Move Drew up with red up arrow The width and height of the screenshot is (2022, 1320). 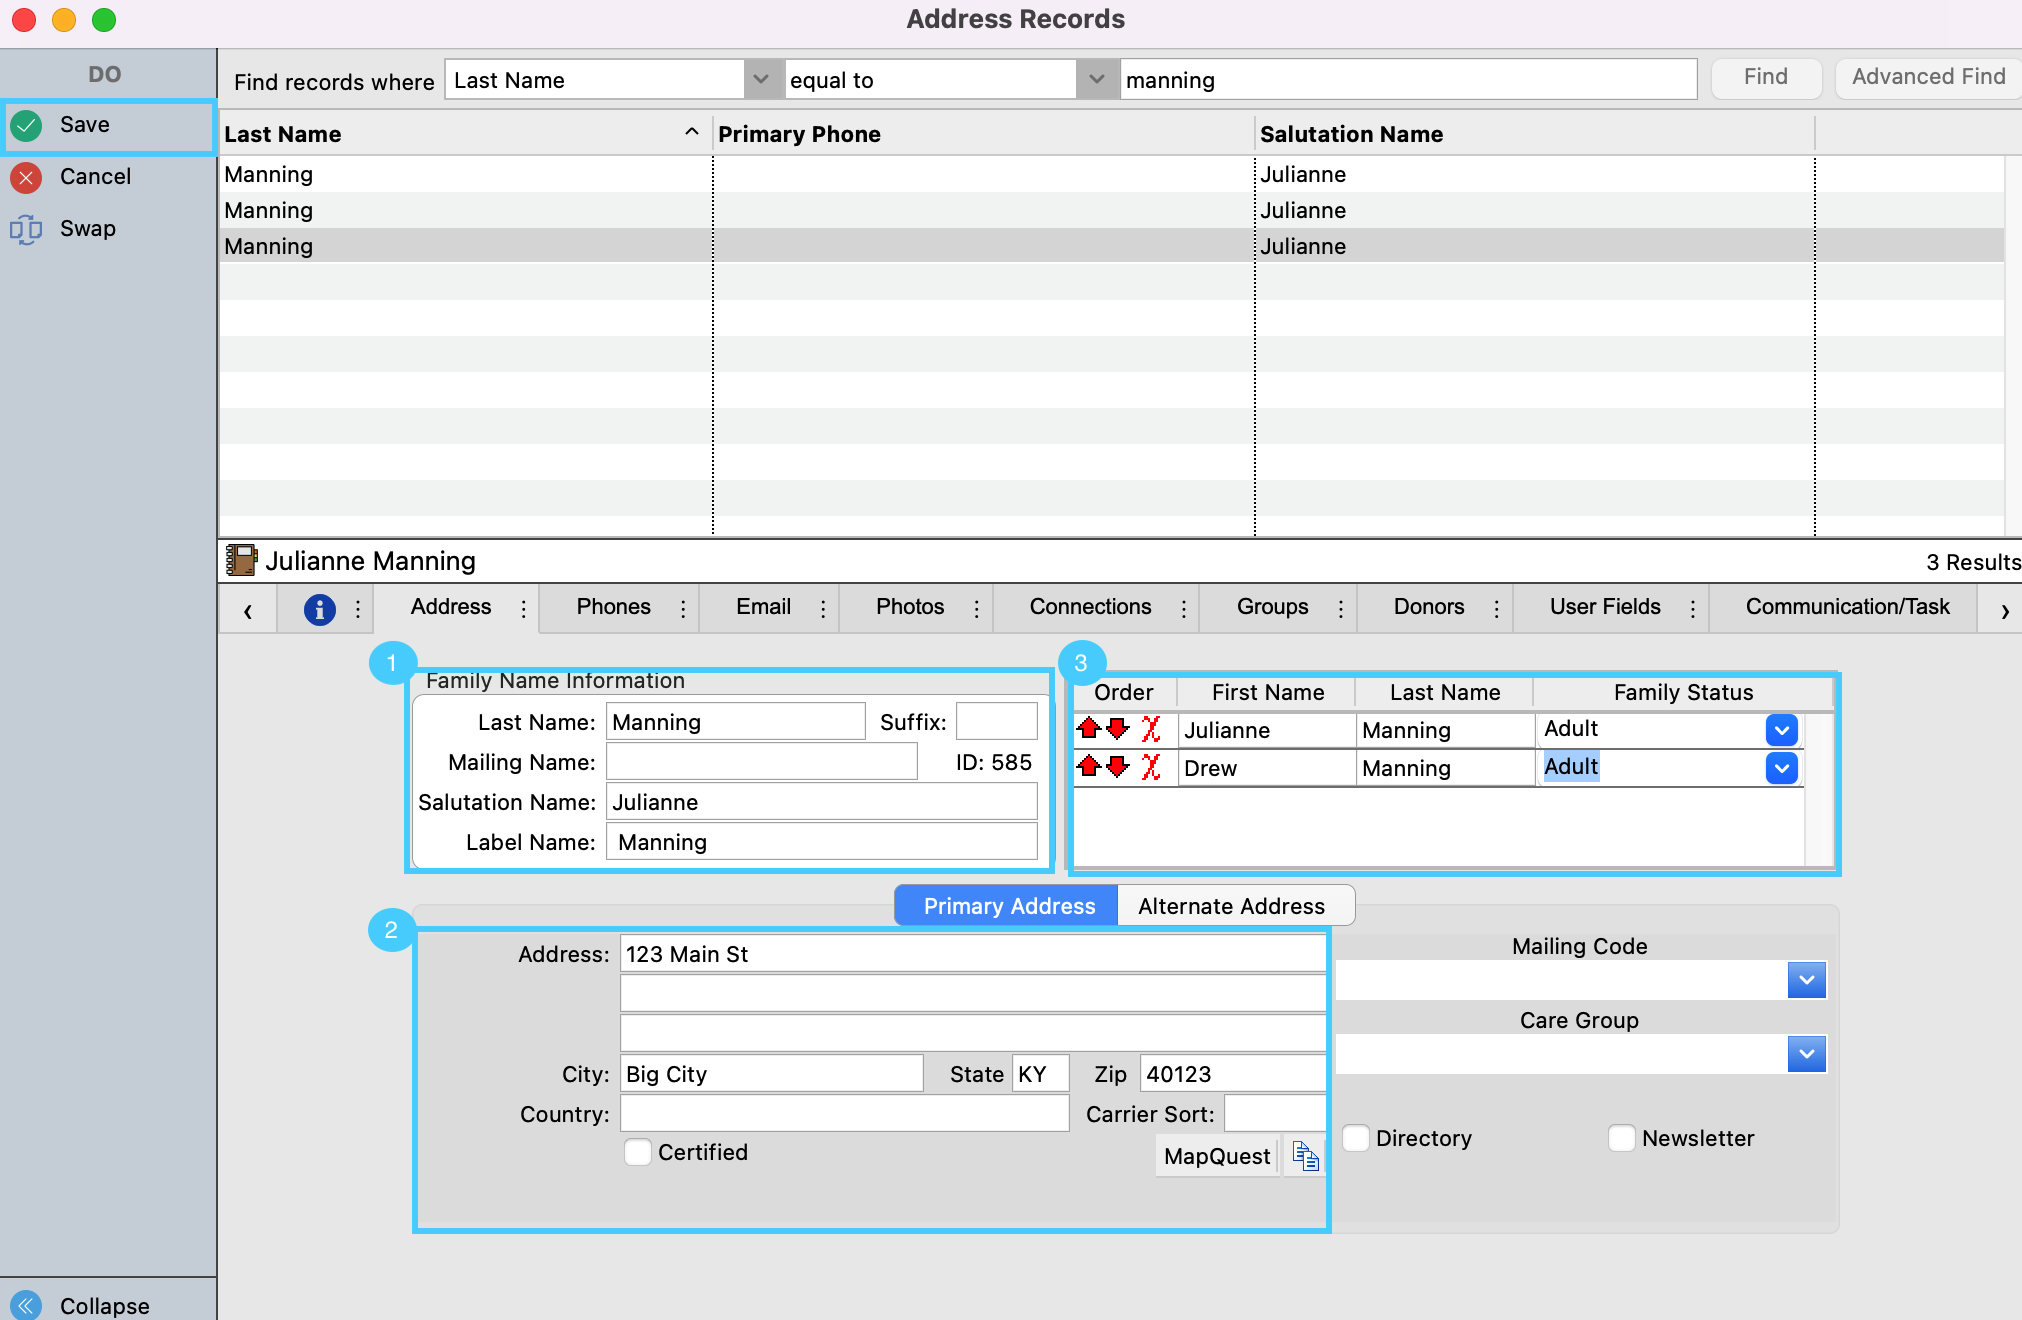[x=1089, y=767]
